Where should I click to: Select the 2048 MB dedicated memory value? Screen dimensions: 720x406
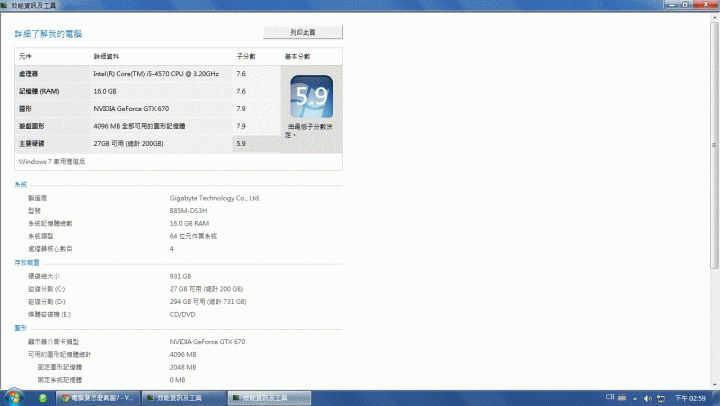pos(183,367)
